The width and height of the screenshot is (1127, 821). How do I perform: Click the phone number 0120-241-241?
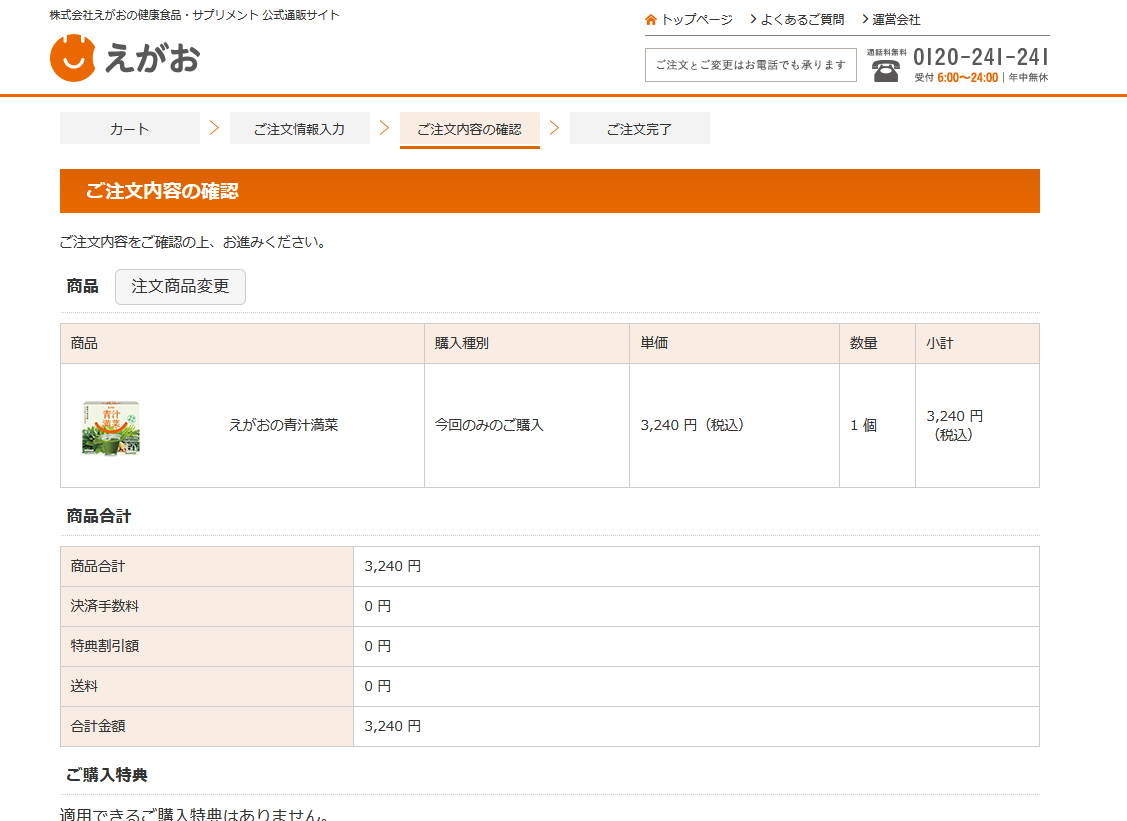980,58
